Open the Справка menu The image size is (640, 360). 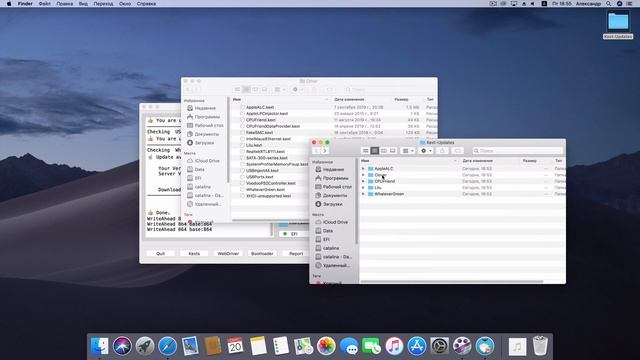click(x=146, y=4)
